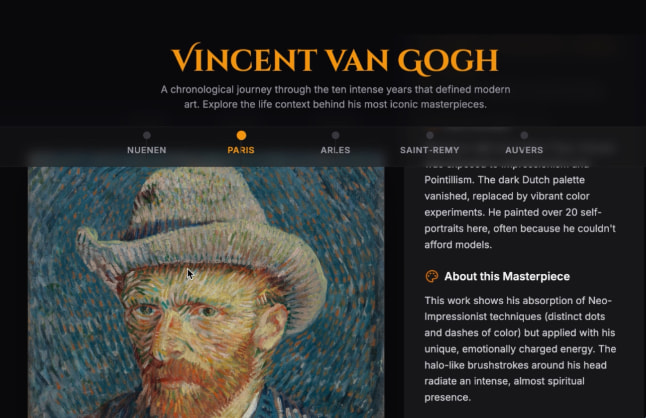Select the timeline dot above Arles
646x418 pixels.
pos(335,135)
